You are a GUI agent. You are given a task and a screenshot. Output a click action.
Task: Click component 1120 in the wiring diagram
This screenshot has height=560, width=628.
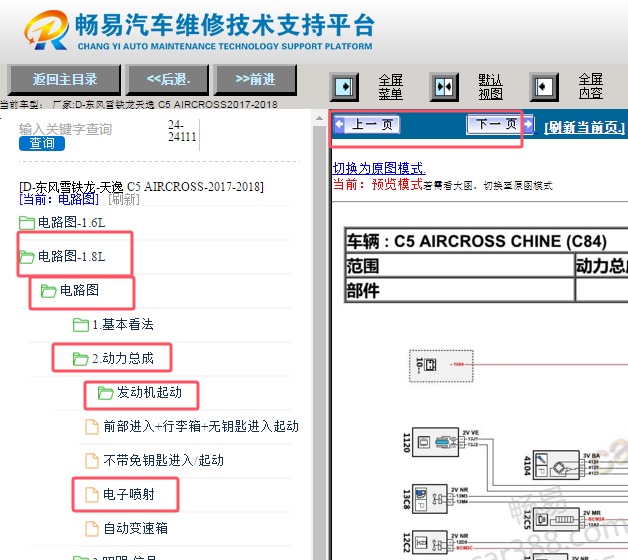tap(435, 442)
